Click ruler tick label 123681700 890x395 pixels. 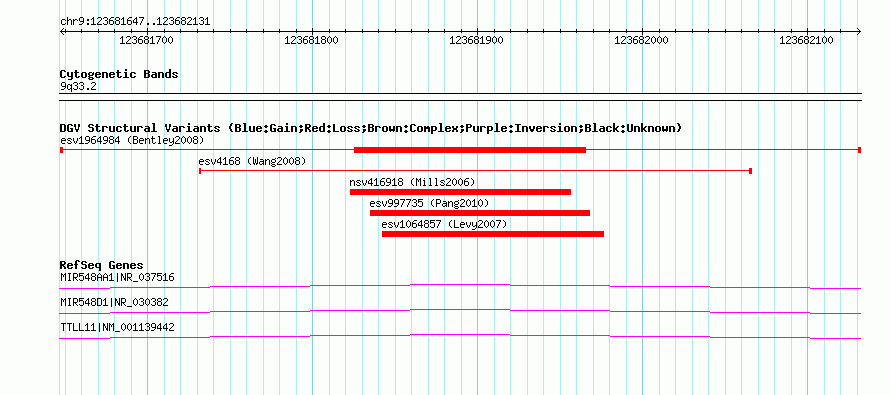pos(146,40)
